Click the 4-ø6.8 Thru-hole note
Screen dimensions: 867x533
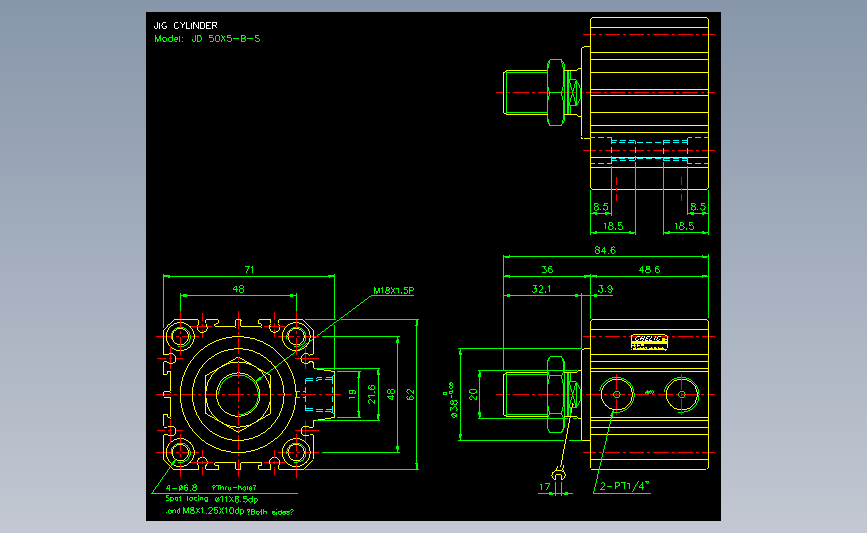(x=211, y=488)
